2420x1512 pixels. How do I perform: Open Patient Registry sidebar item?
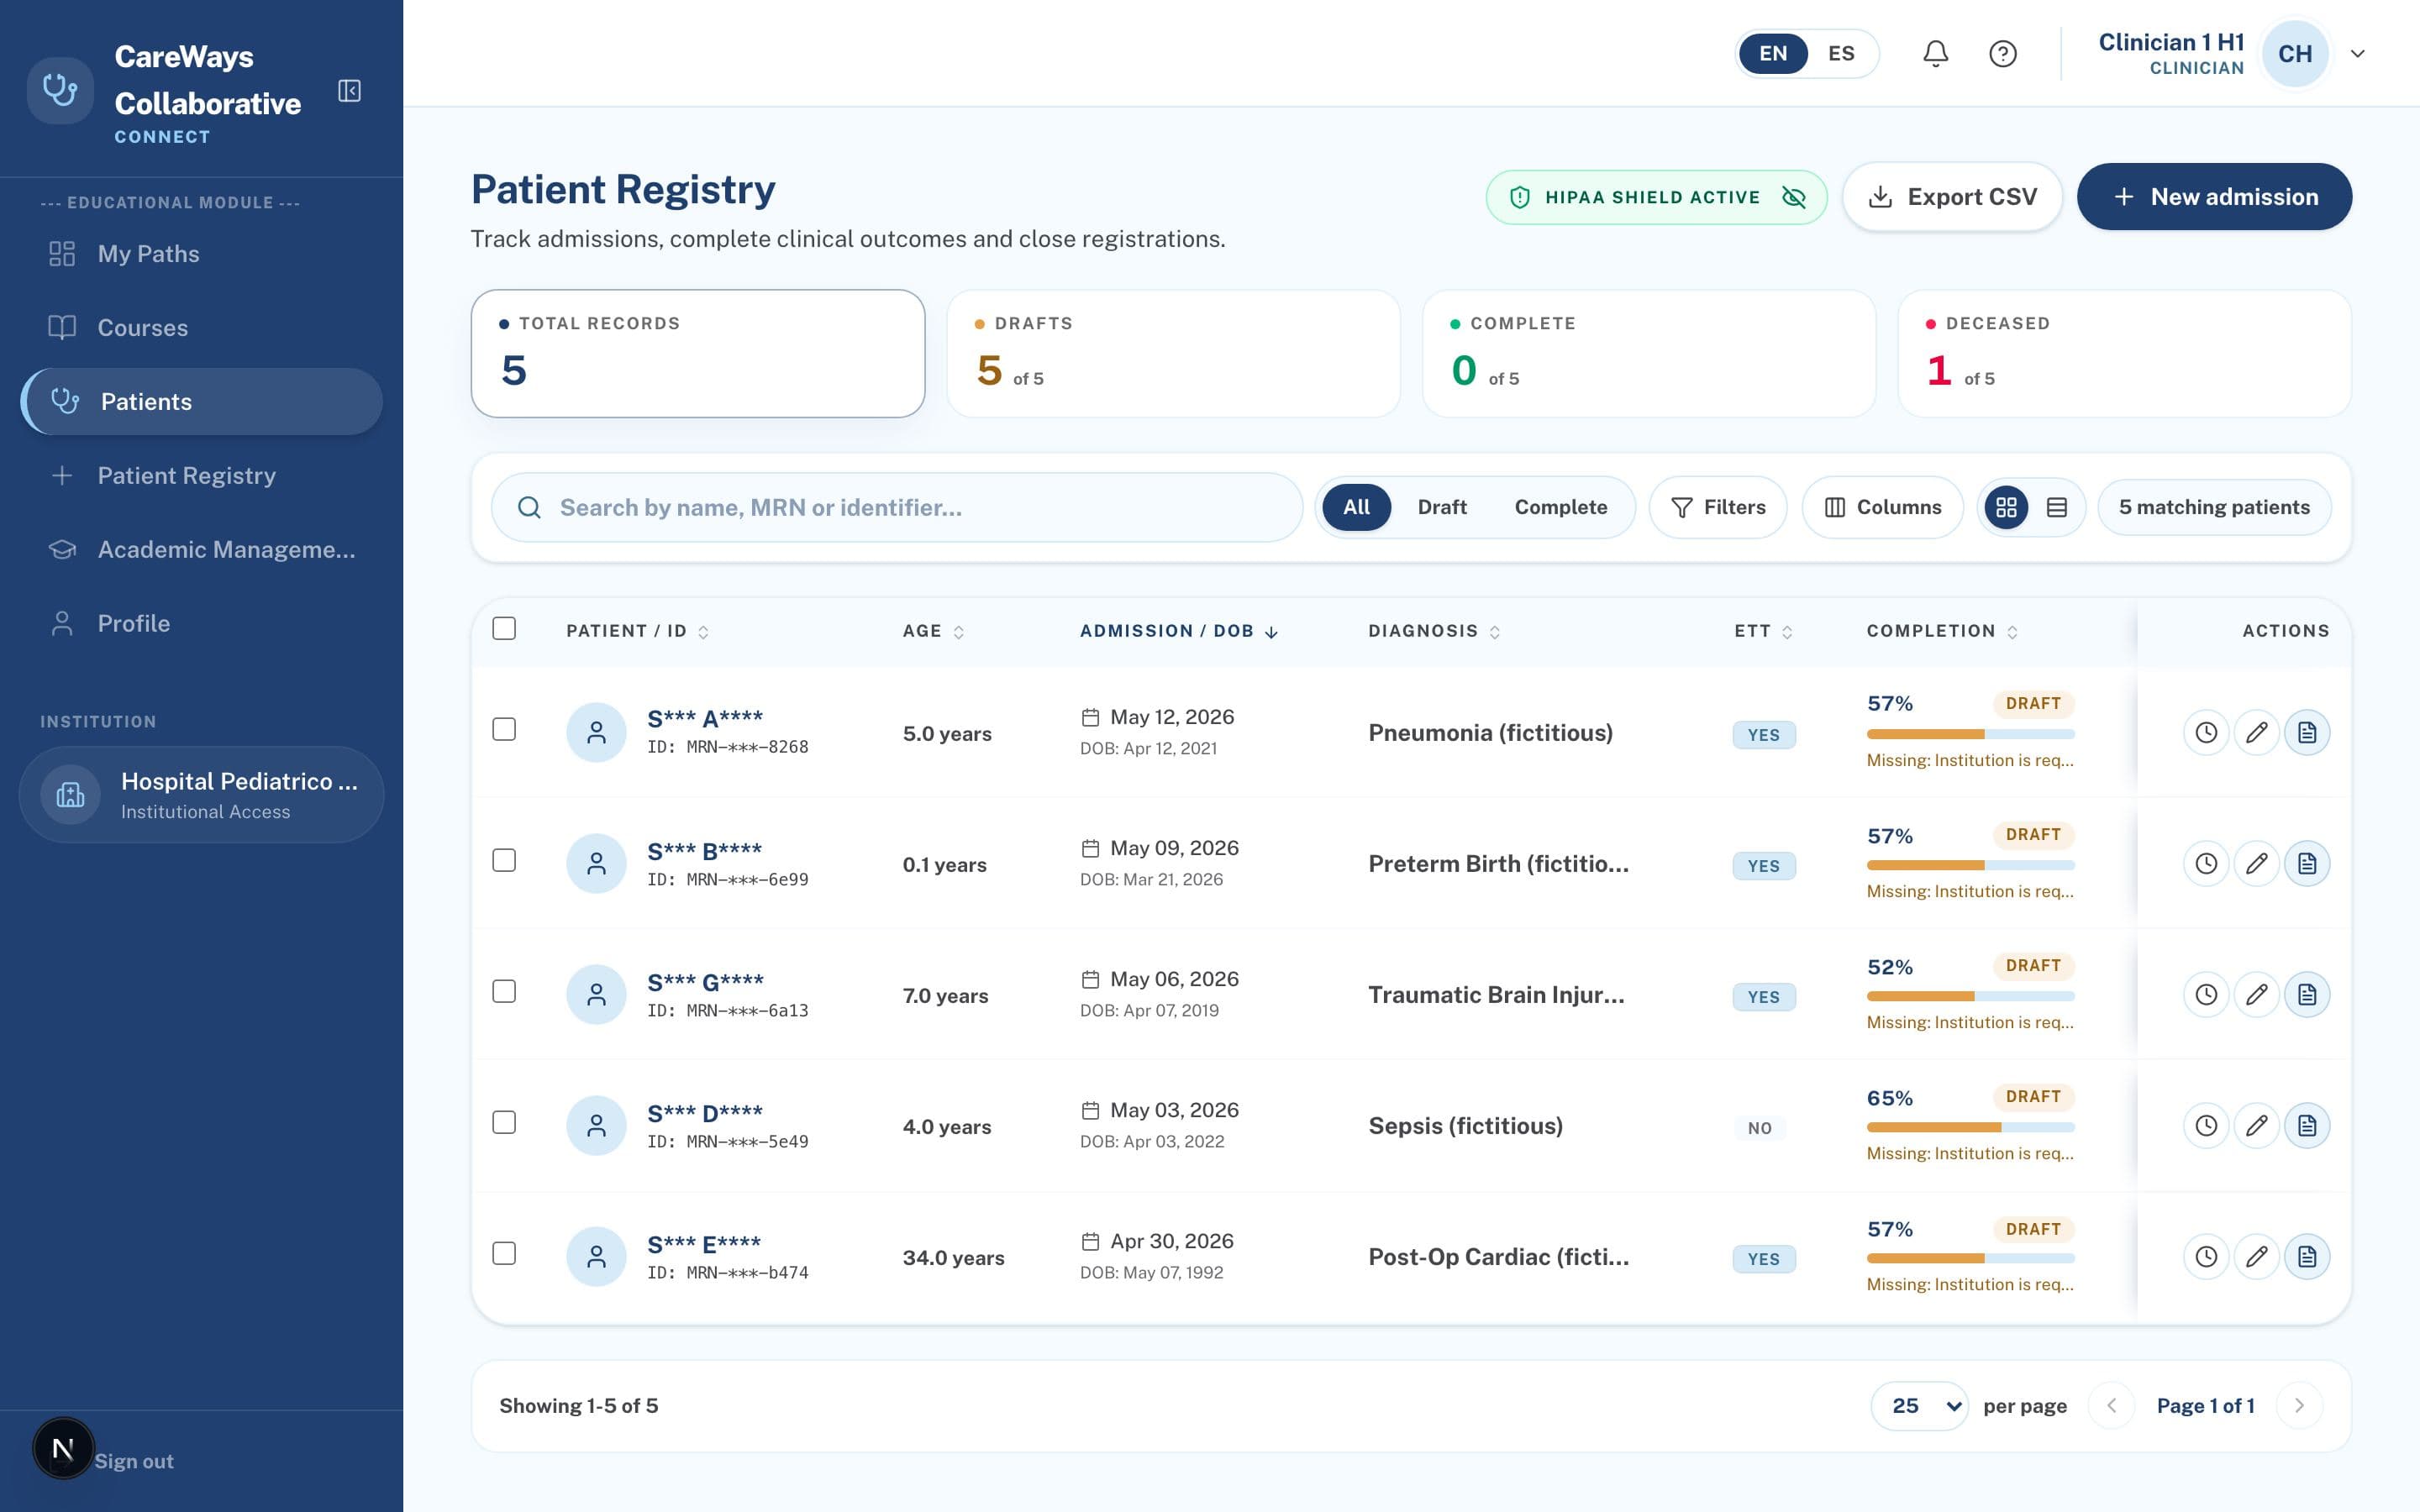pyautogui.click(x=201, y=476)
